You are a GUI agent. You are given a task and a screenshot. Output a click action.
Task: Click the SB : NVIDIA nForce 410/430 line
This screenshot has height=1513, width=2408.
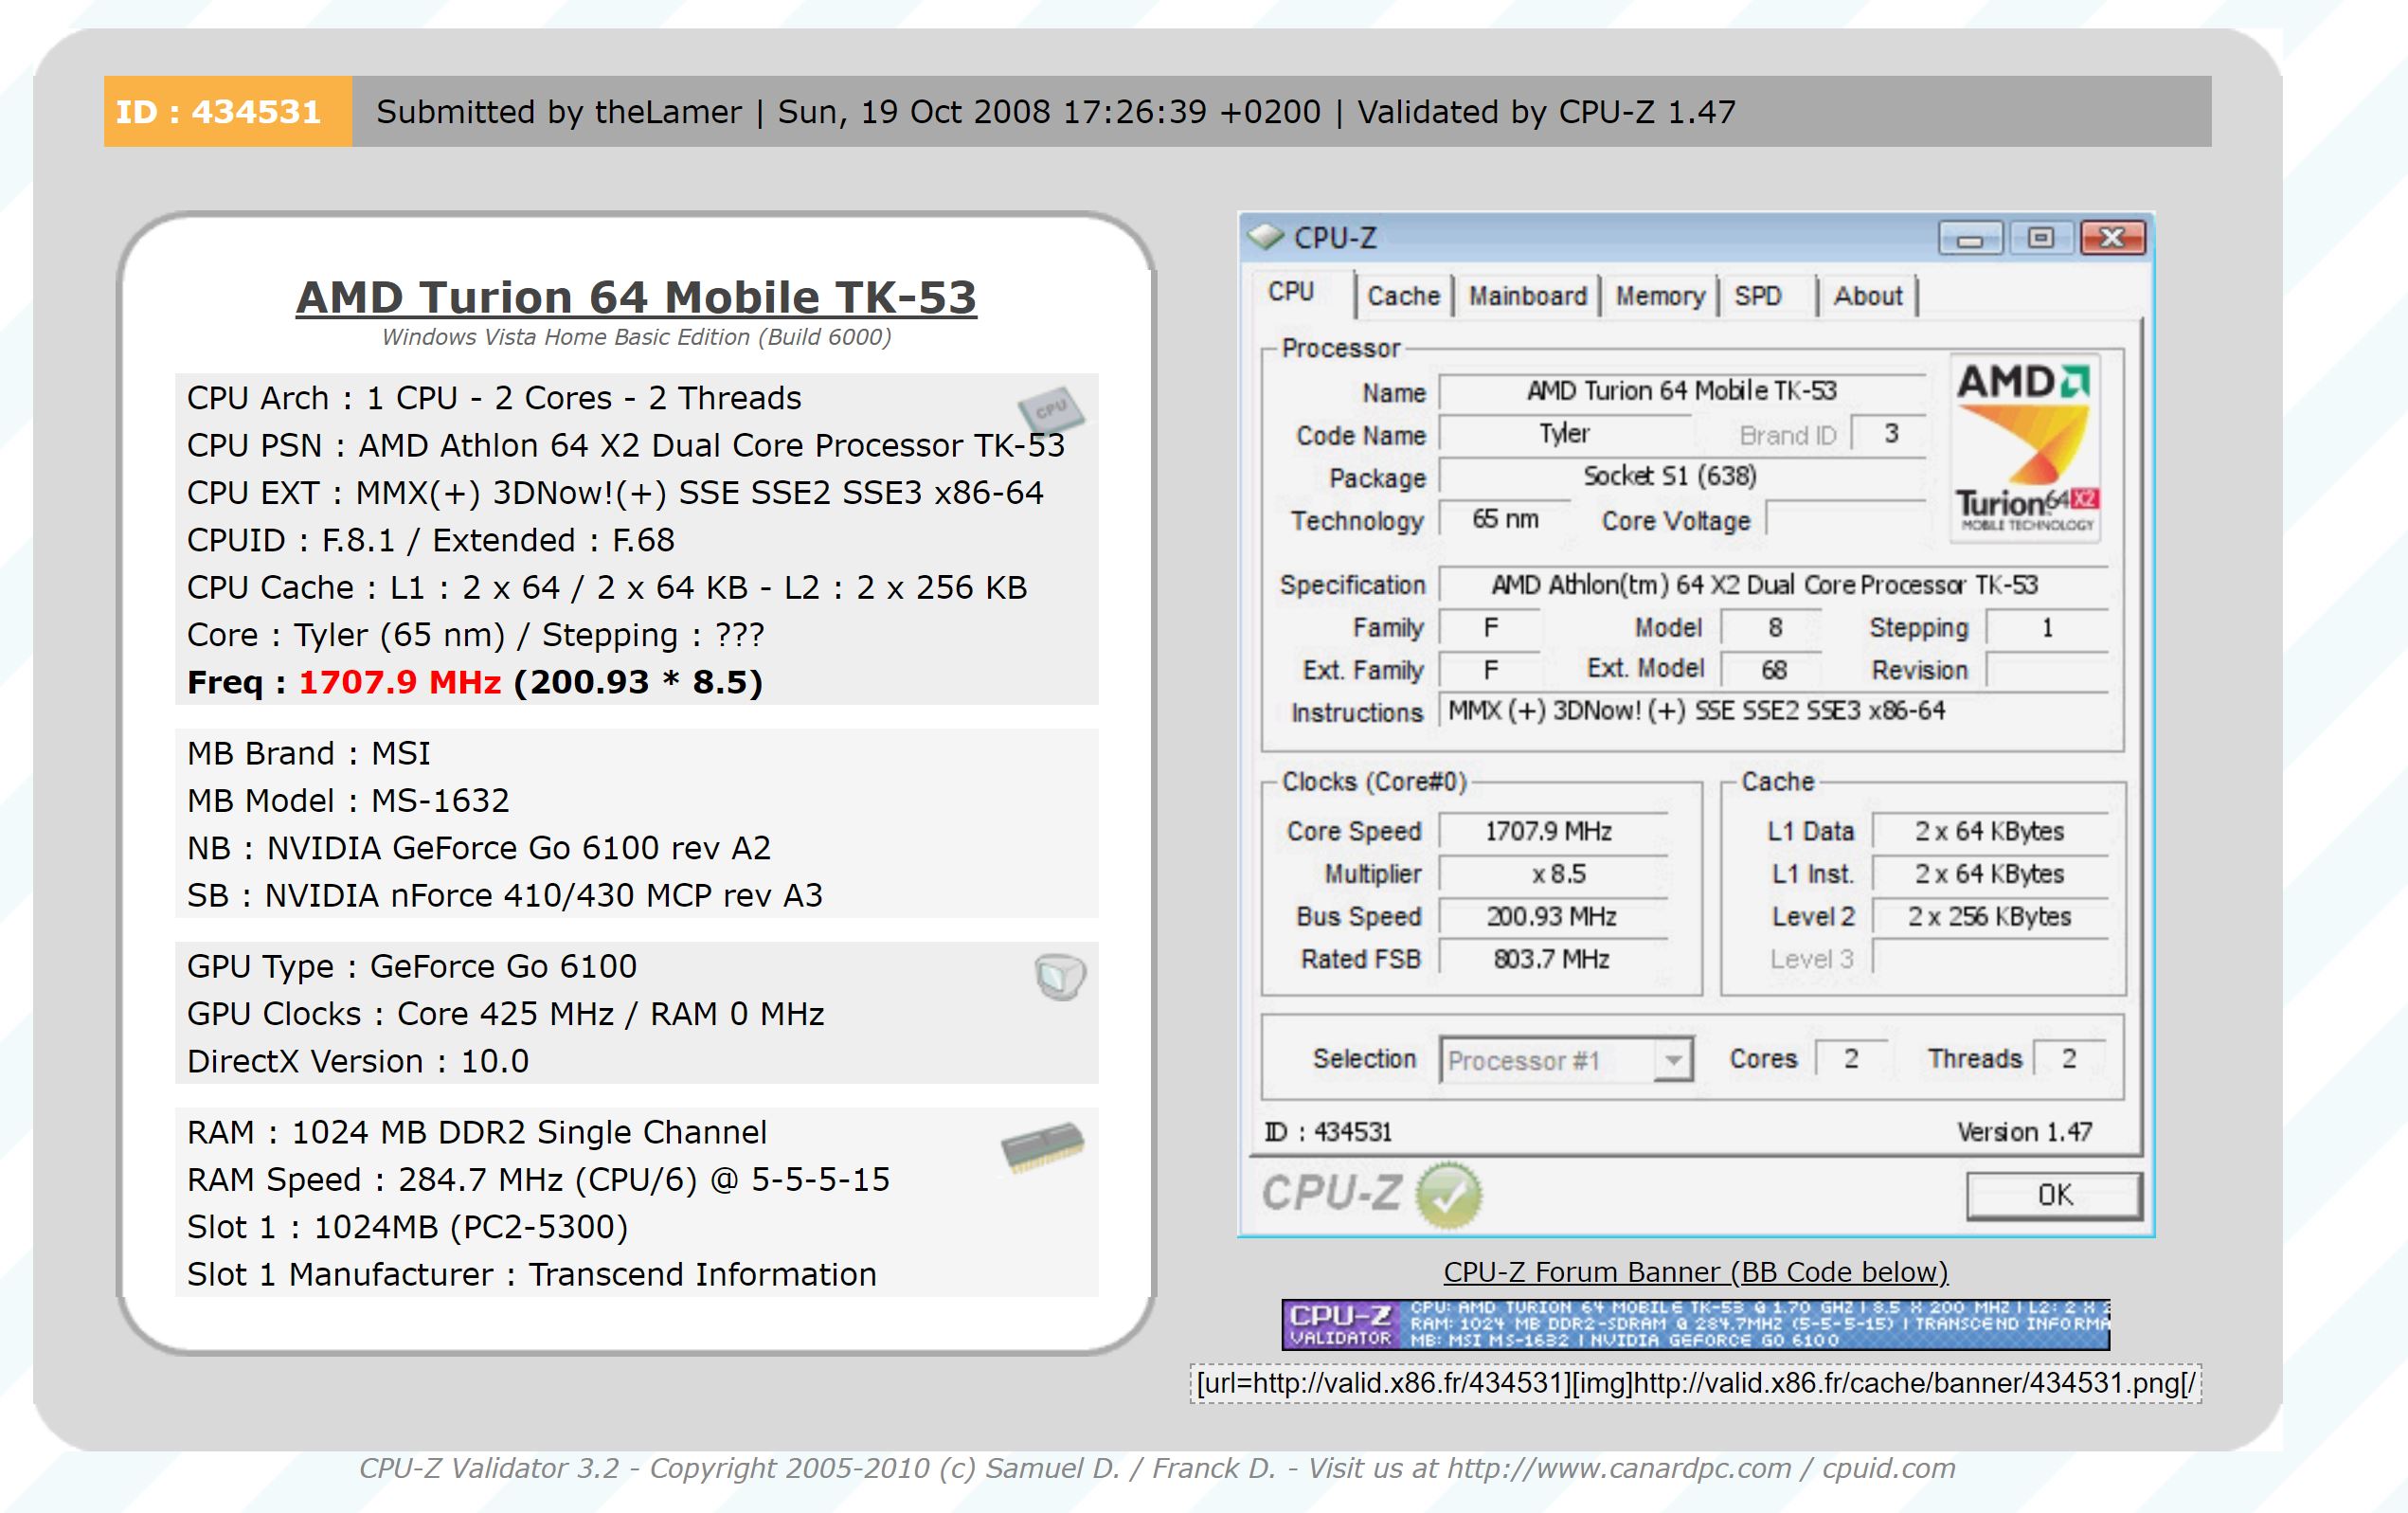[x=505, y=896]
